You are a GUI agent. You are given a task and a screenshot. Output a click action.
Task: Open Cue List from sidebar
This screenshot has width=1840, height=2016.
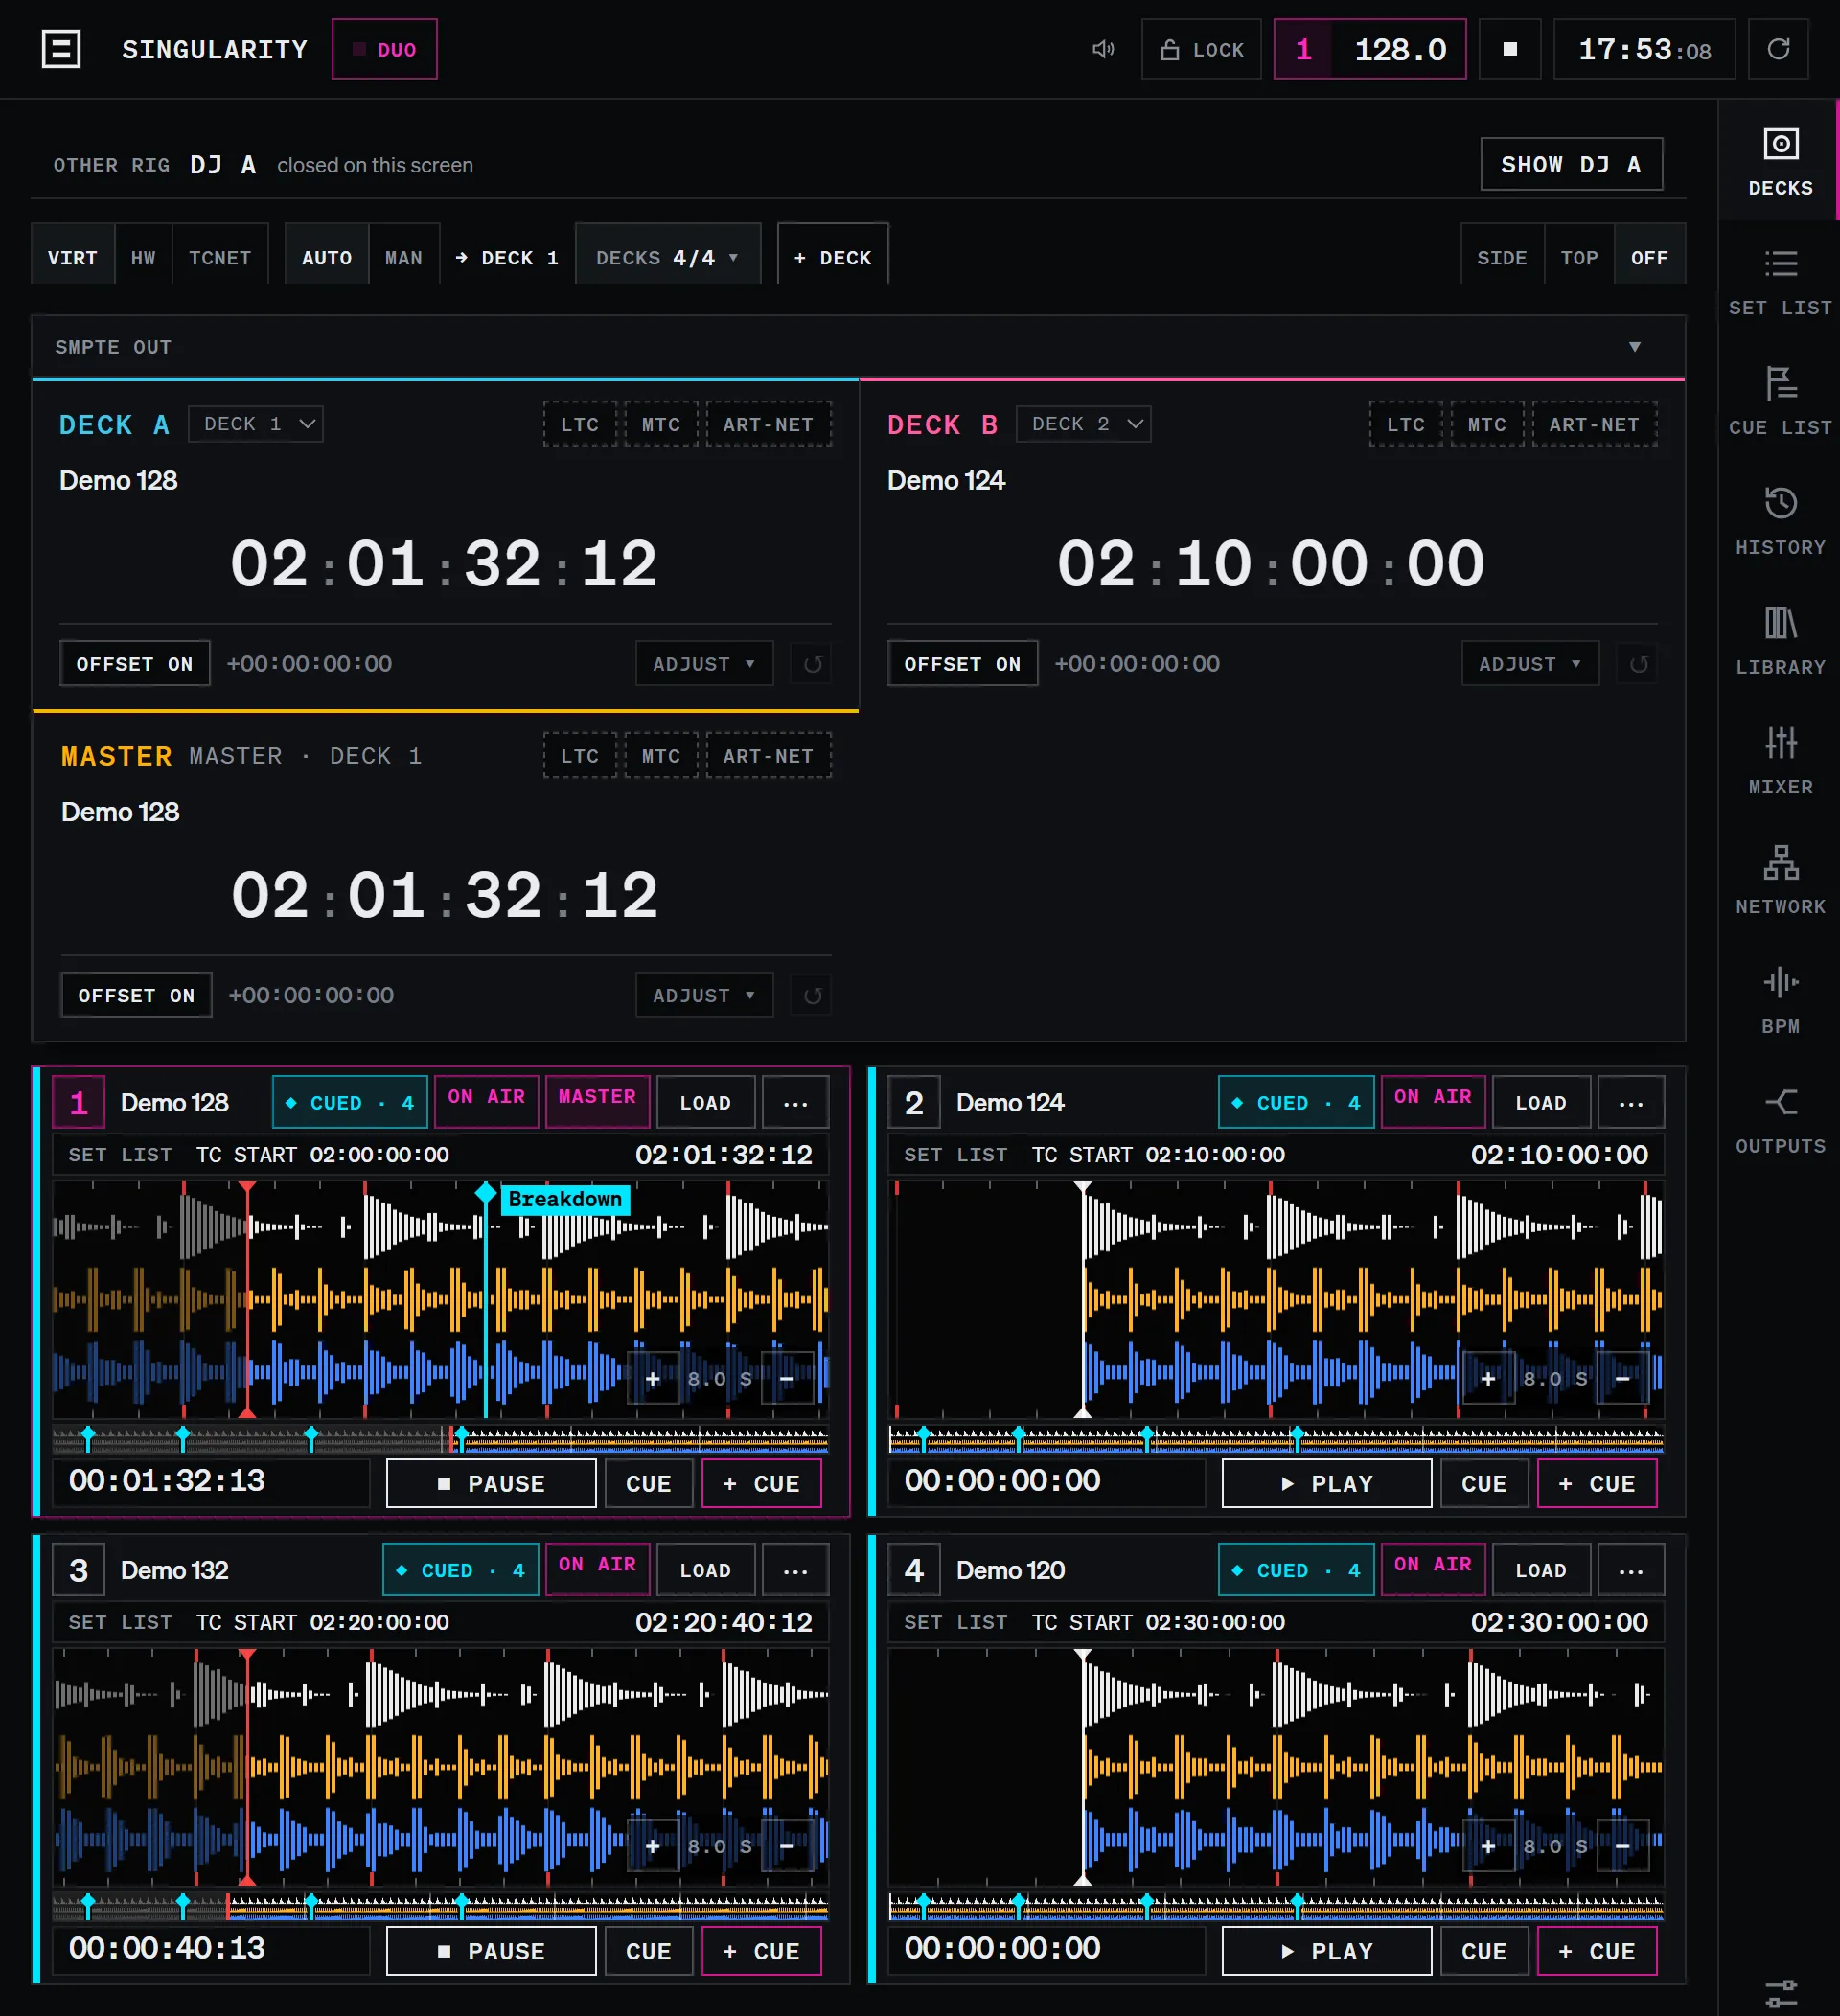[x=1780, y=401]
